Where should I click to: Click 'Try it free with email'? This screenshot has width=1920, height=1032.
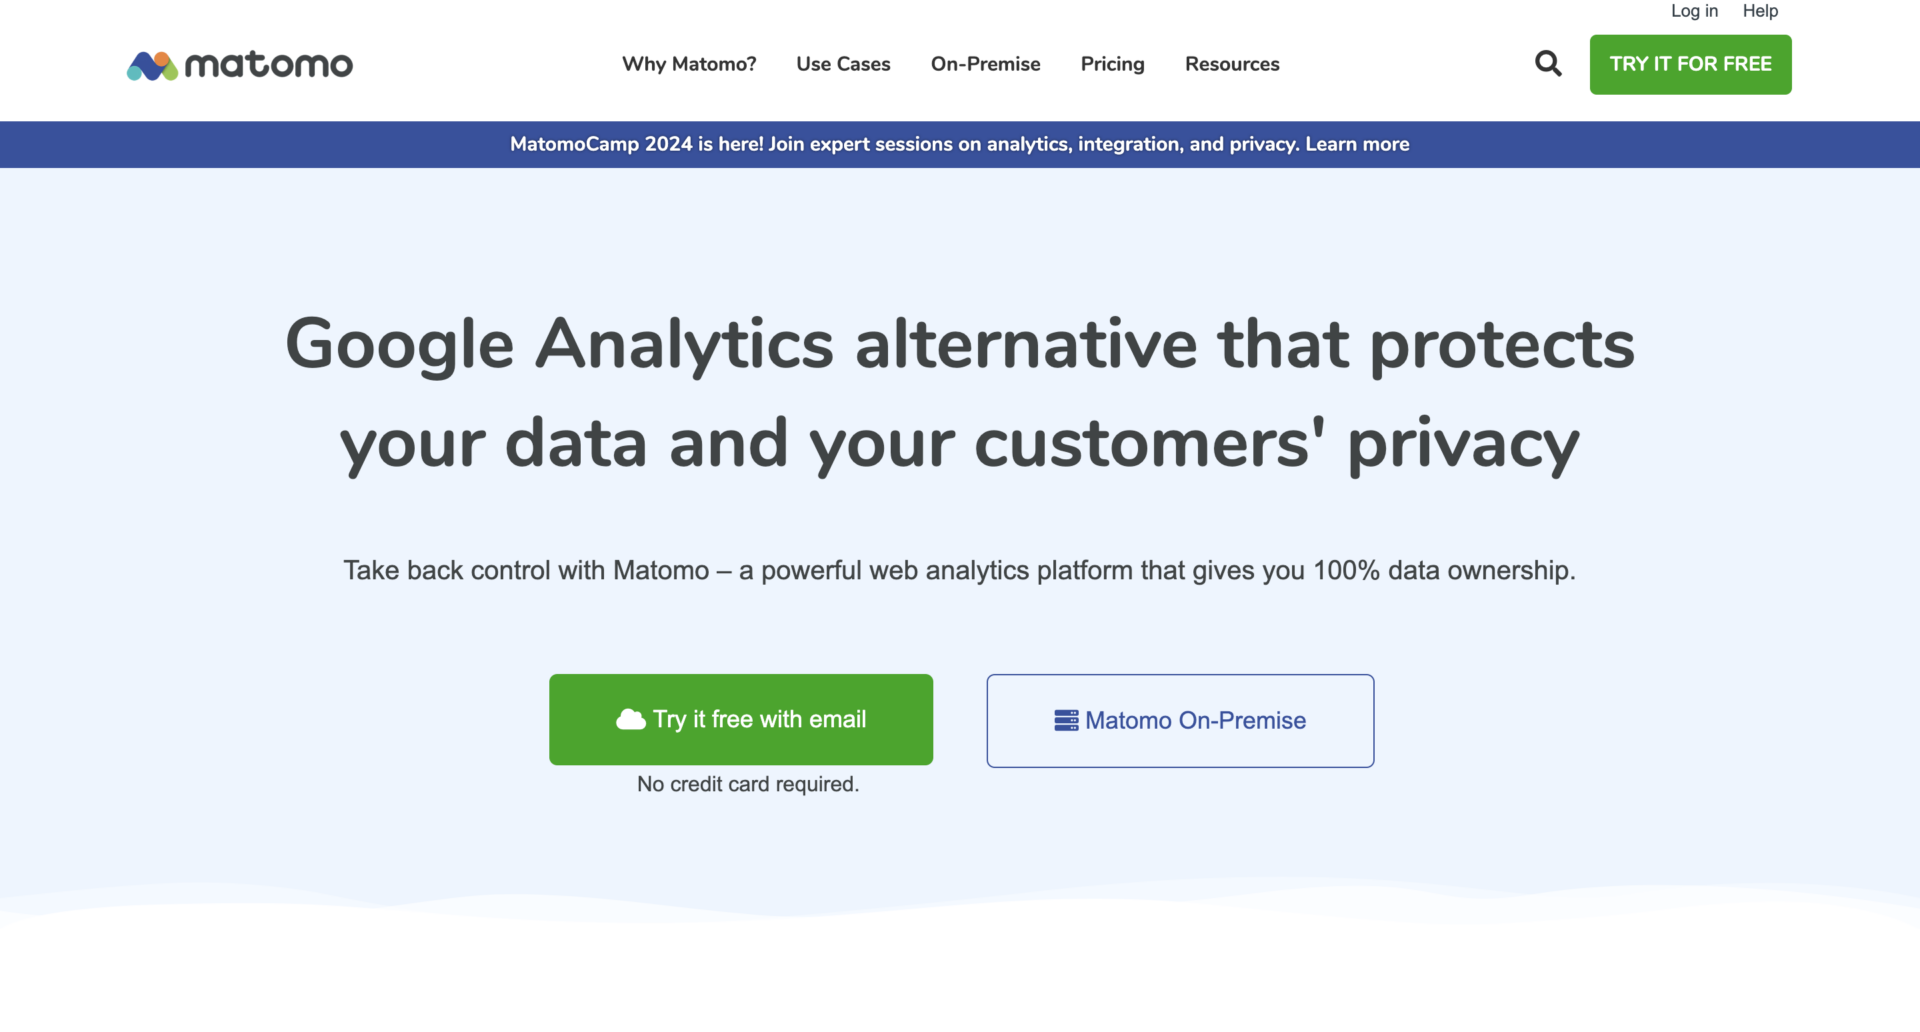point(741,719)
